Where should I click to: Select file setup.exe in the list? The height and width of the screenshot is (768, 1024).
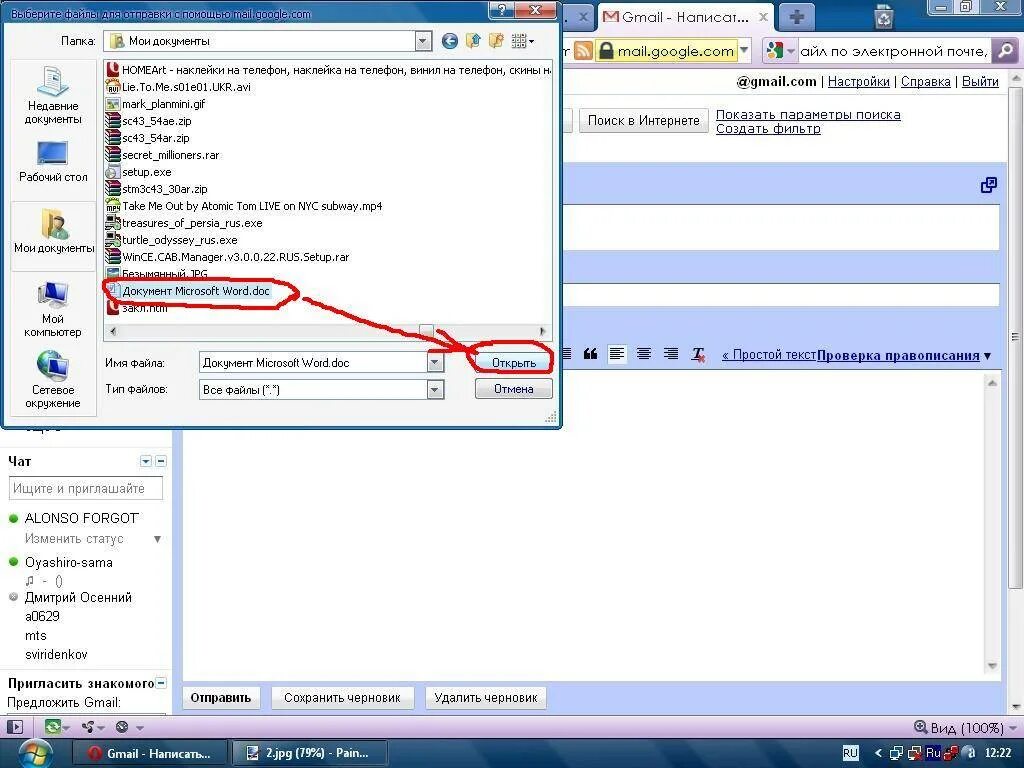point(138,172)
